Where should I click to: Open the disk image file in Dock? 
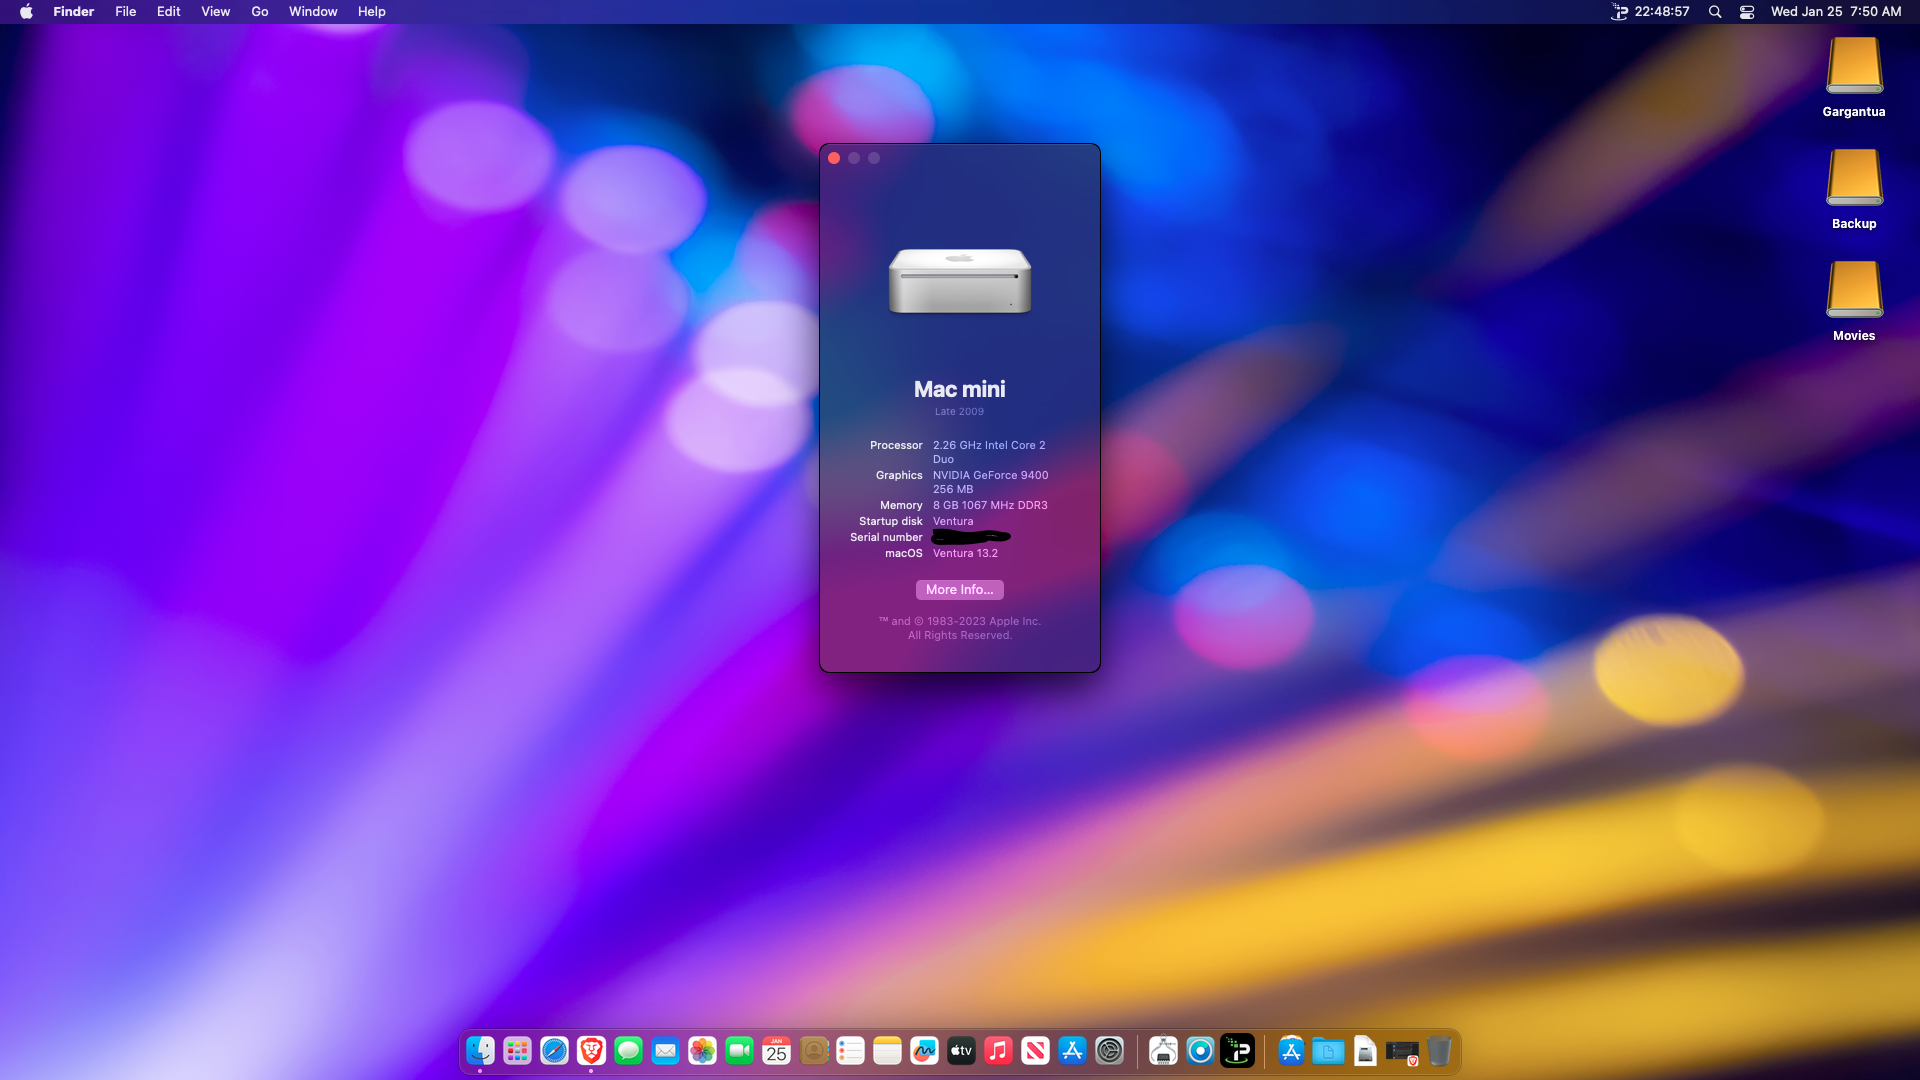coord(1365,1051)
